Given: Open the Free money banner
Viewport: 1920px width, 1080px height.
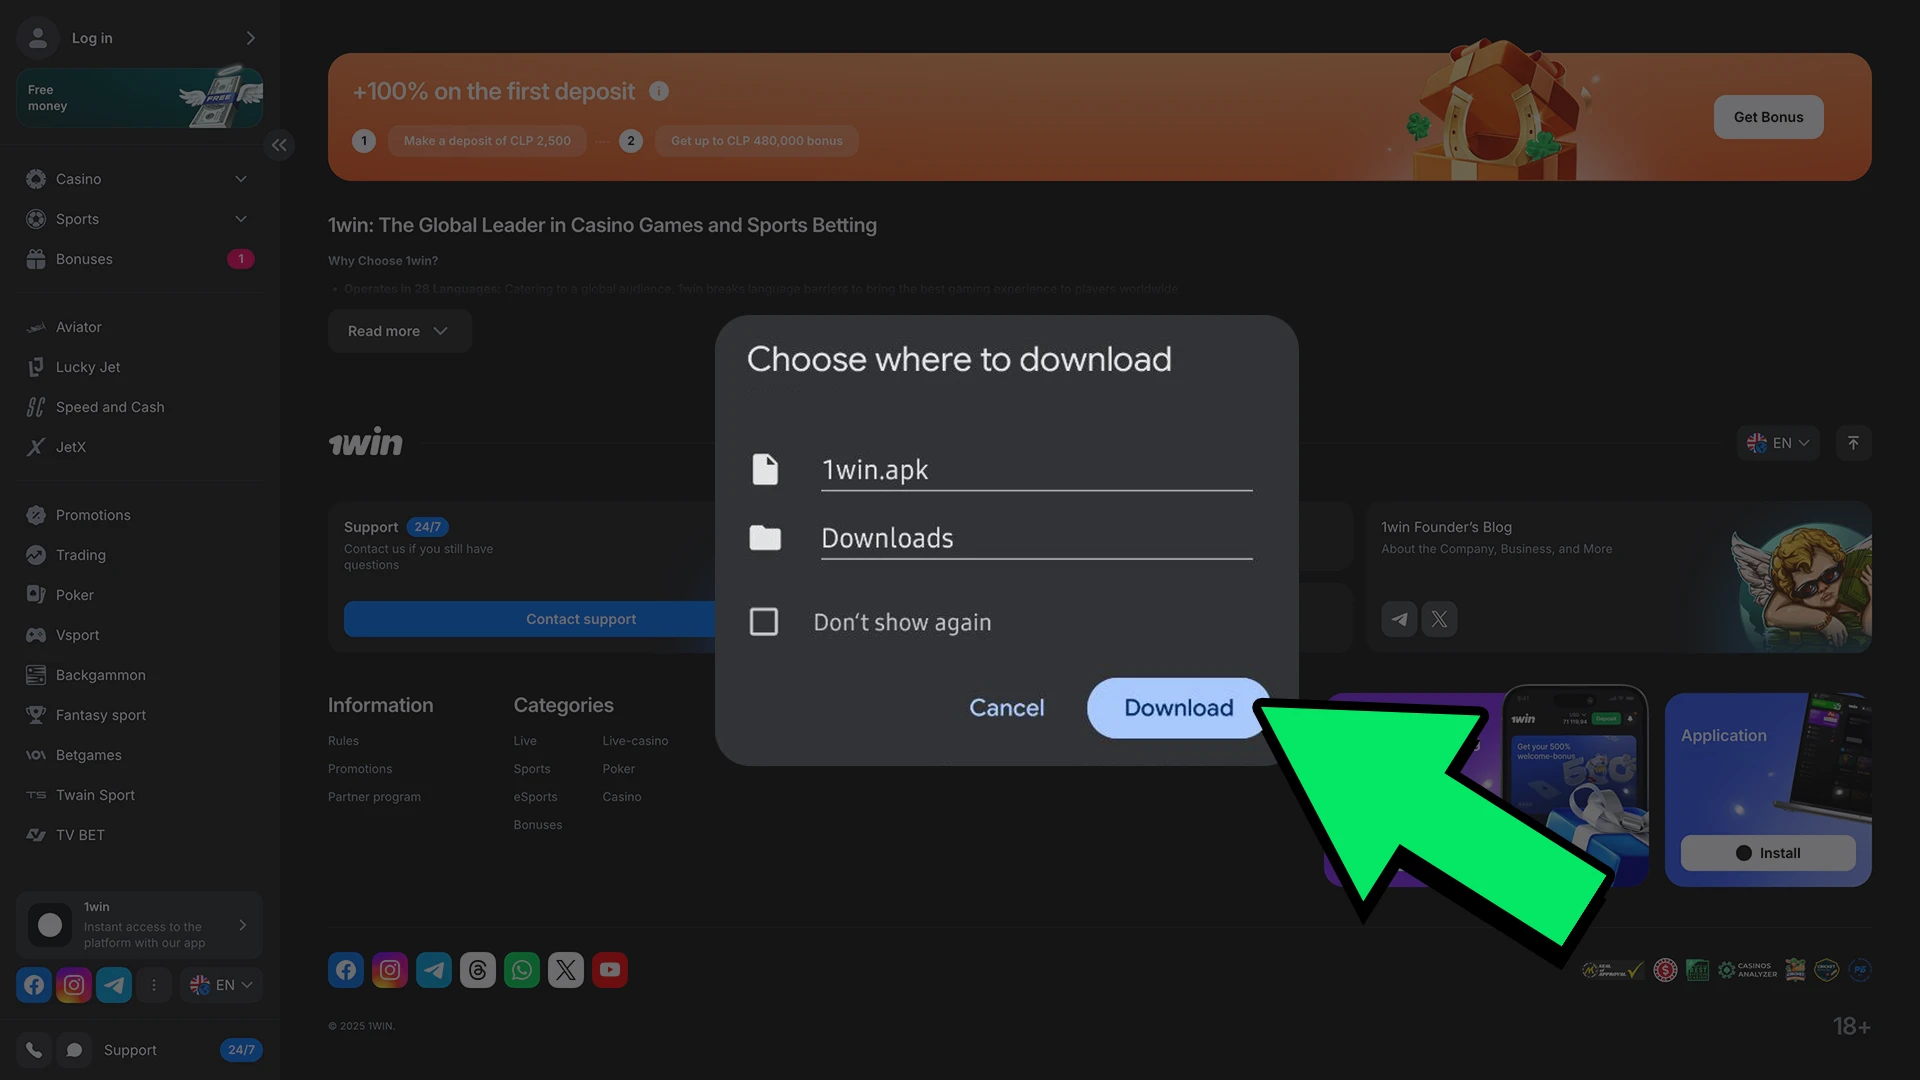Looking at the screenshot, I should tap(139, 98).
